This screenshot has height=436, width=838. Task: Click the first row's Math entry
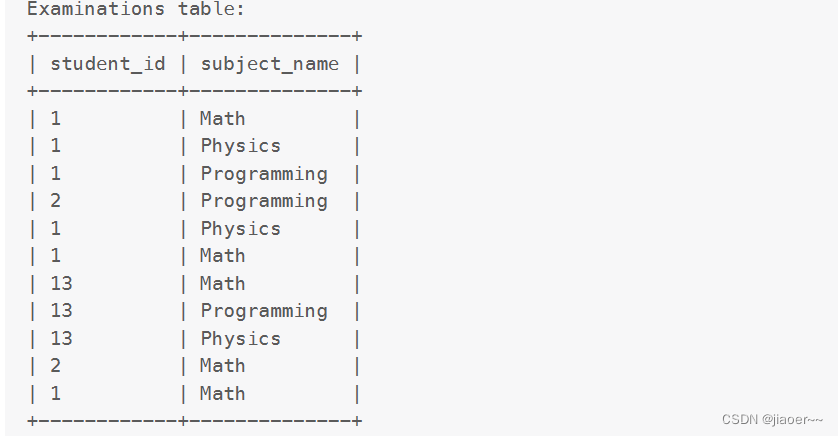tap(223, 119)
